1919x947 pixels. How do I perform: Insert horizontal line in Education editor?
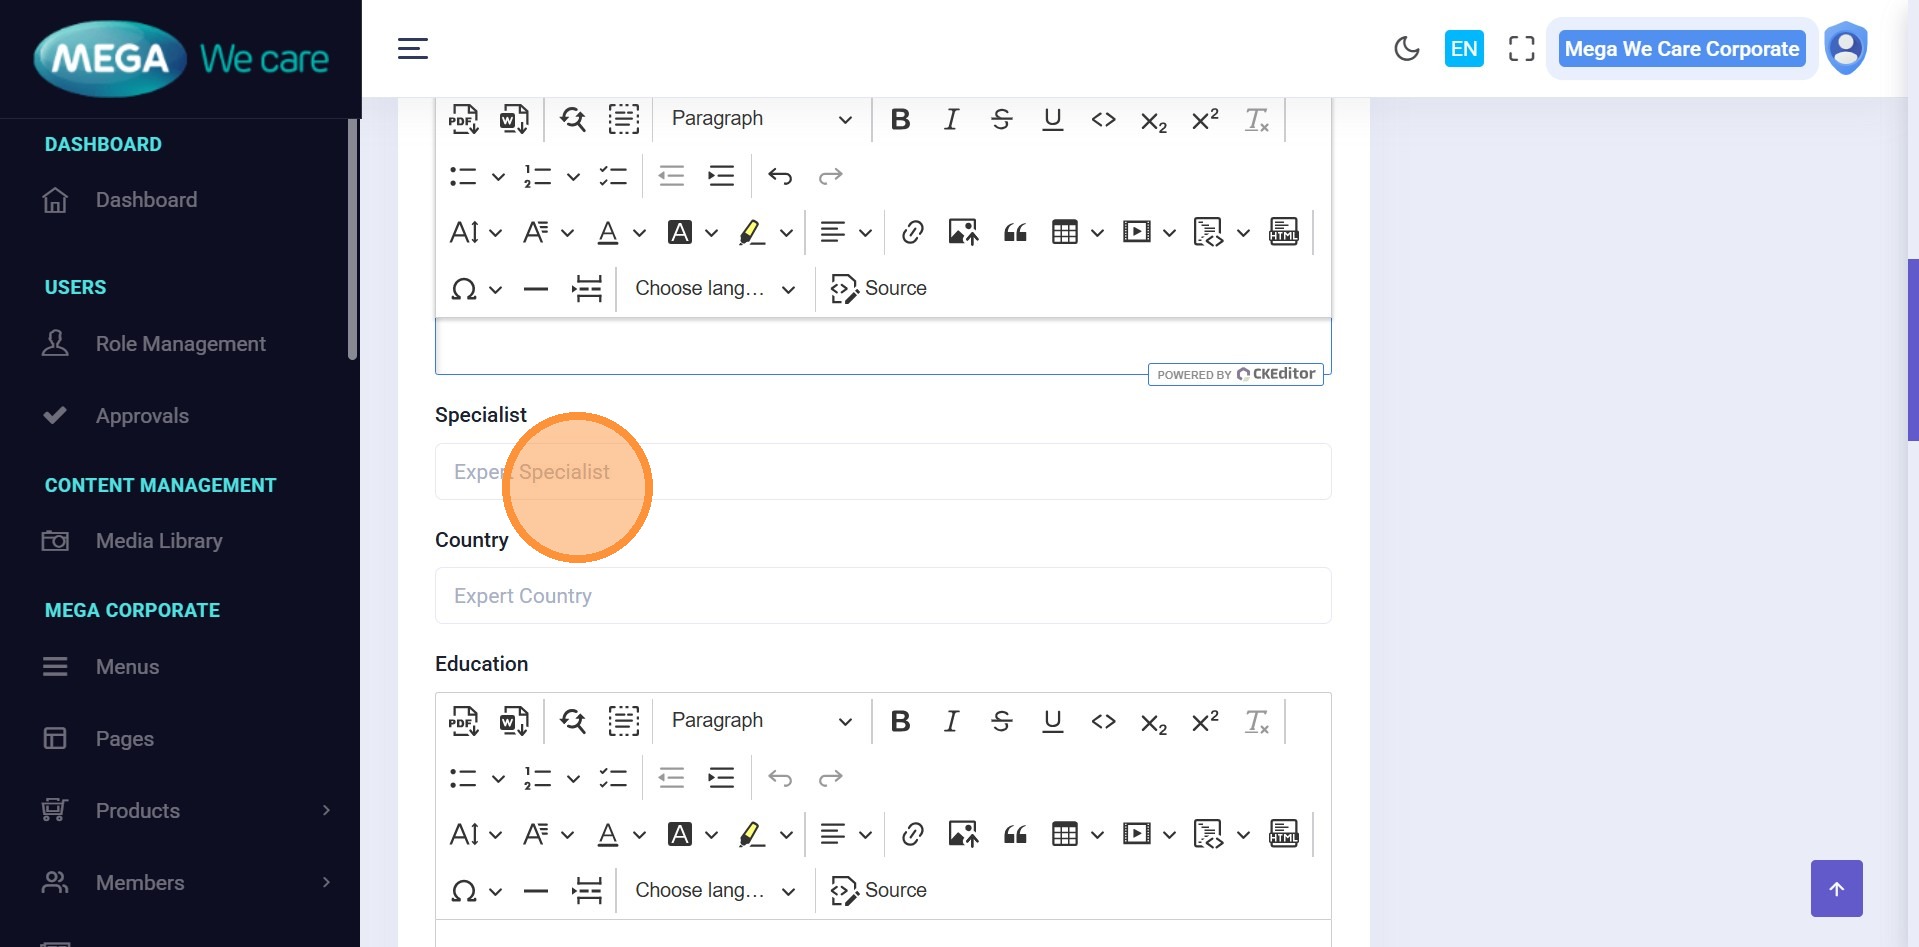pyautogui.click(x=536, y=891)
